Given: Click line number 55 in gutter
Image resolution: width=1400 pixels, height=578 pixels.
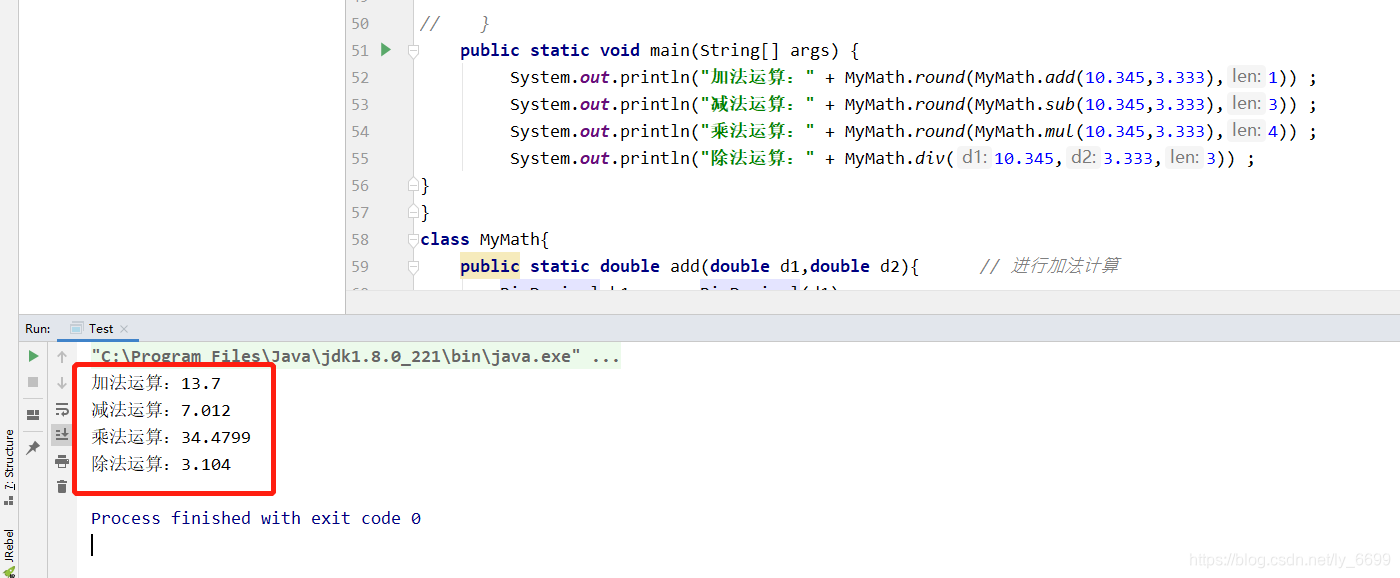Looking at the screenshot, I should click(360, 158).
